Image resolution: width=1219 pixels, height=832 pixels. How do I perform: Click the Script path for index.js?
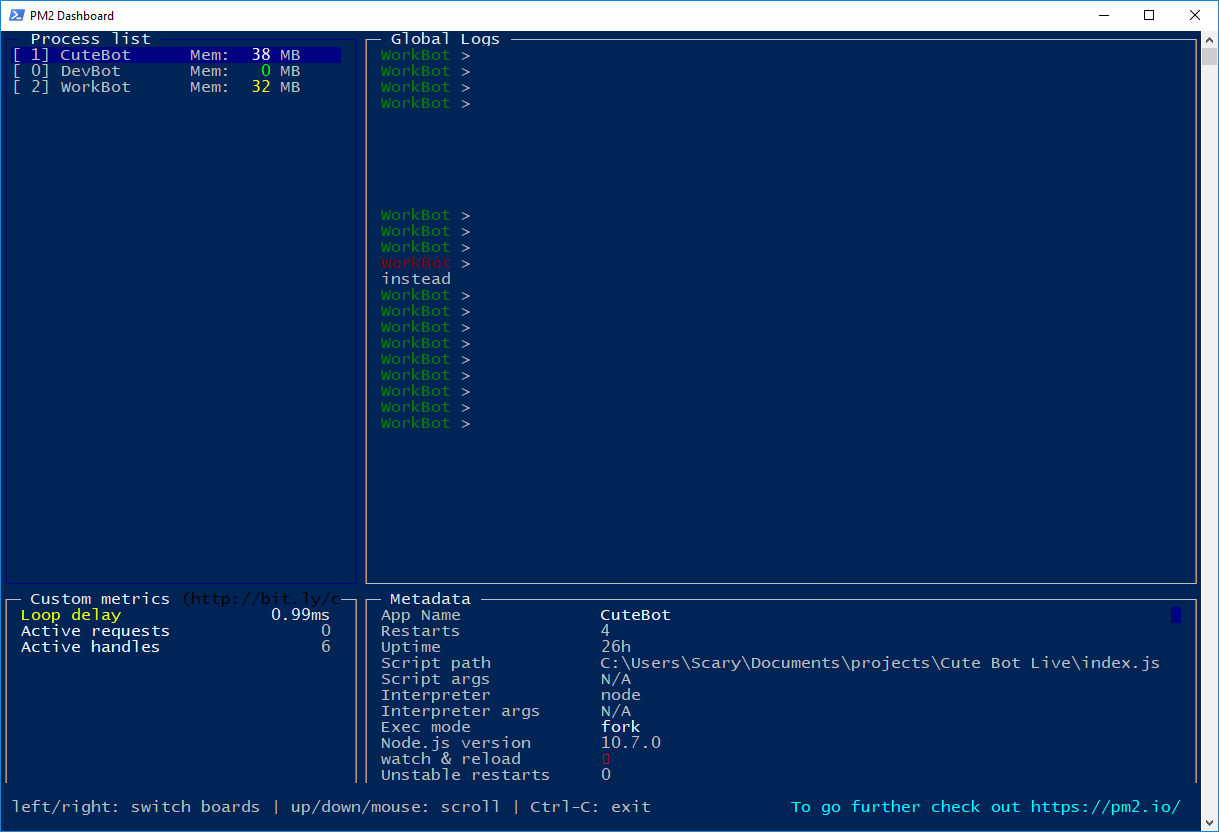tap(880, 662)
